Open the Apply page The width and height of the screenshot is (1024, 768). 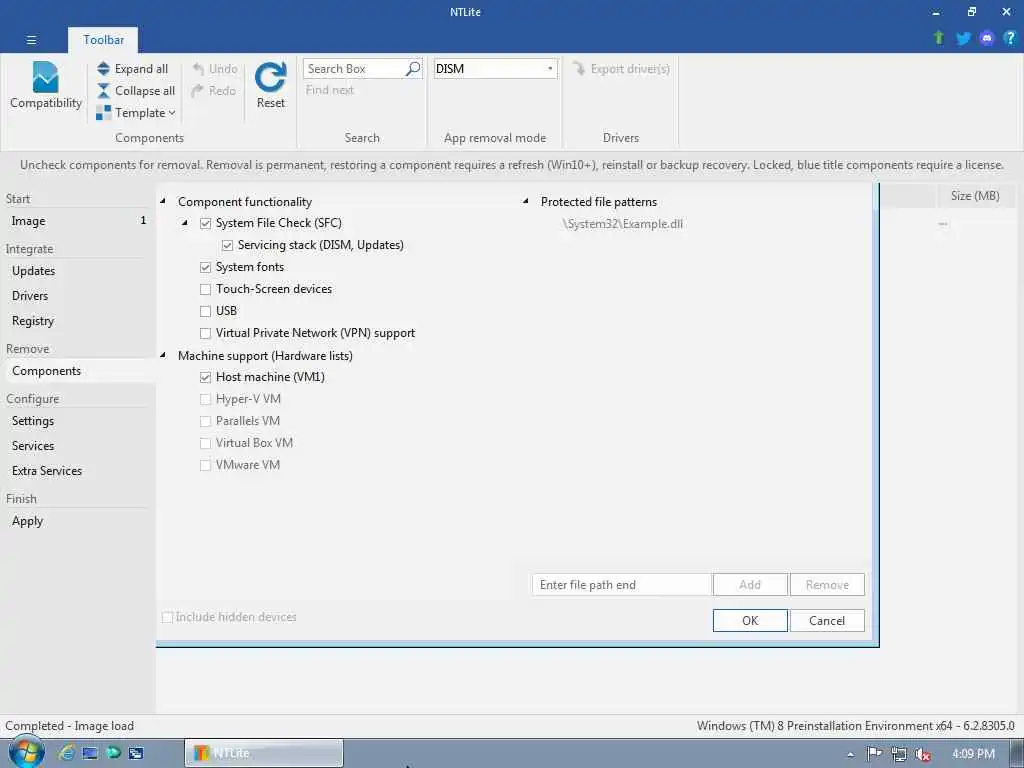click(x=27, y=521)
